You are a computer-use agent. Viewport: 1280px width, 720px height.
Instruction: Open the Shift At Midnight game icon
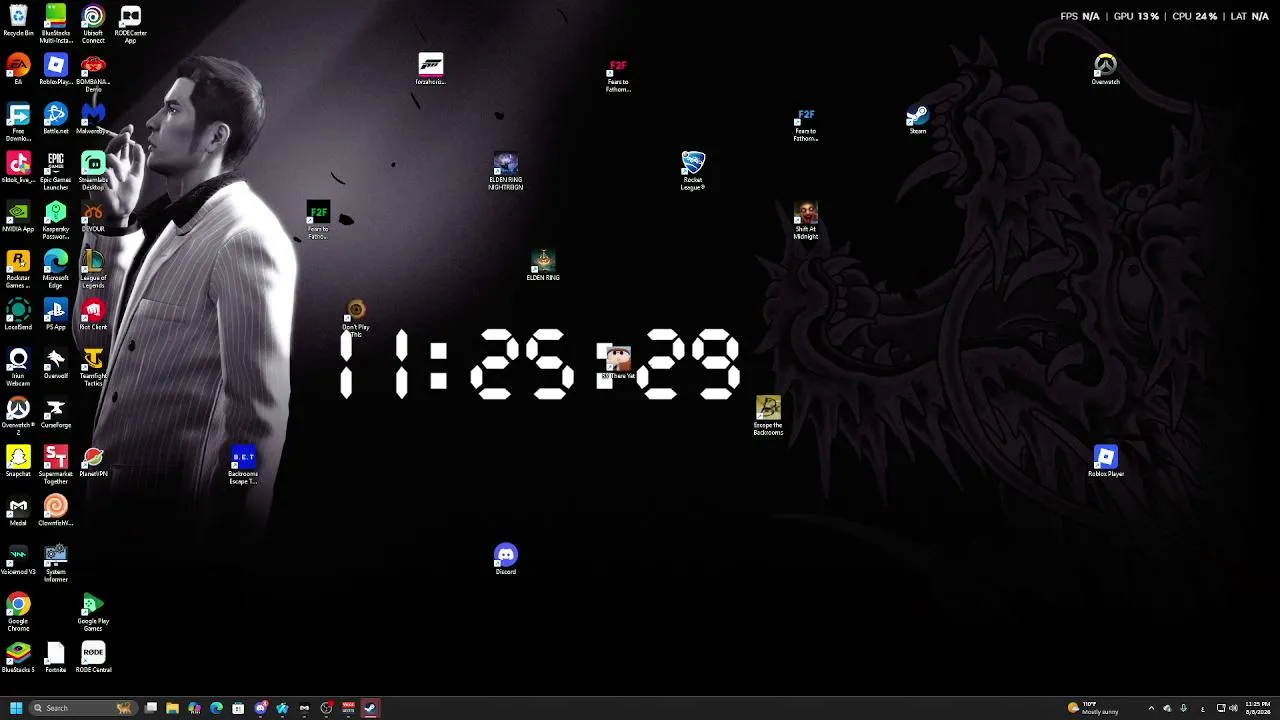(806, 220)
